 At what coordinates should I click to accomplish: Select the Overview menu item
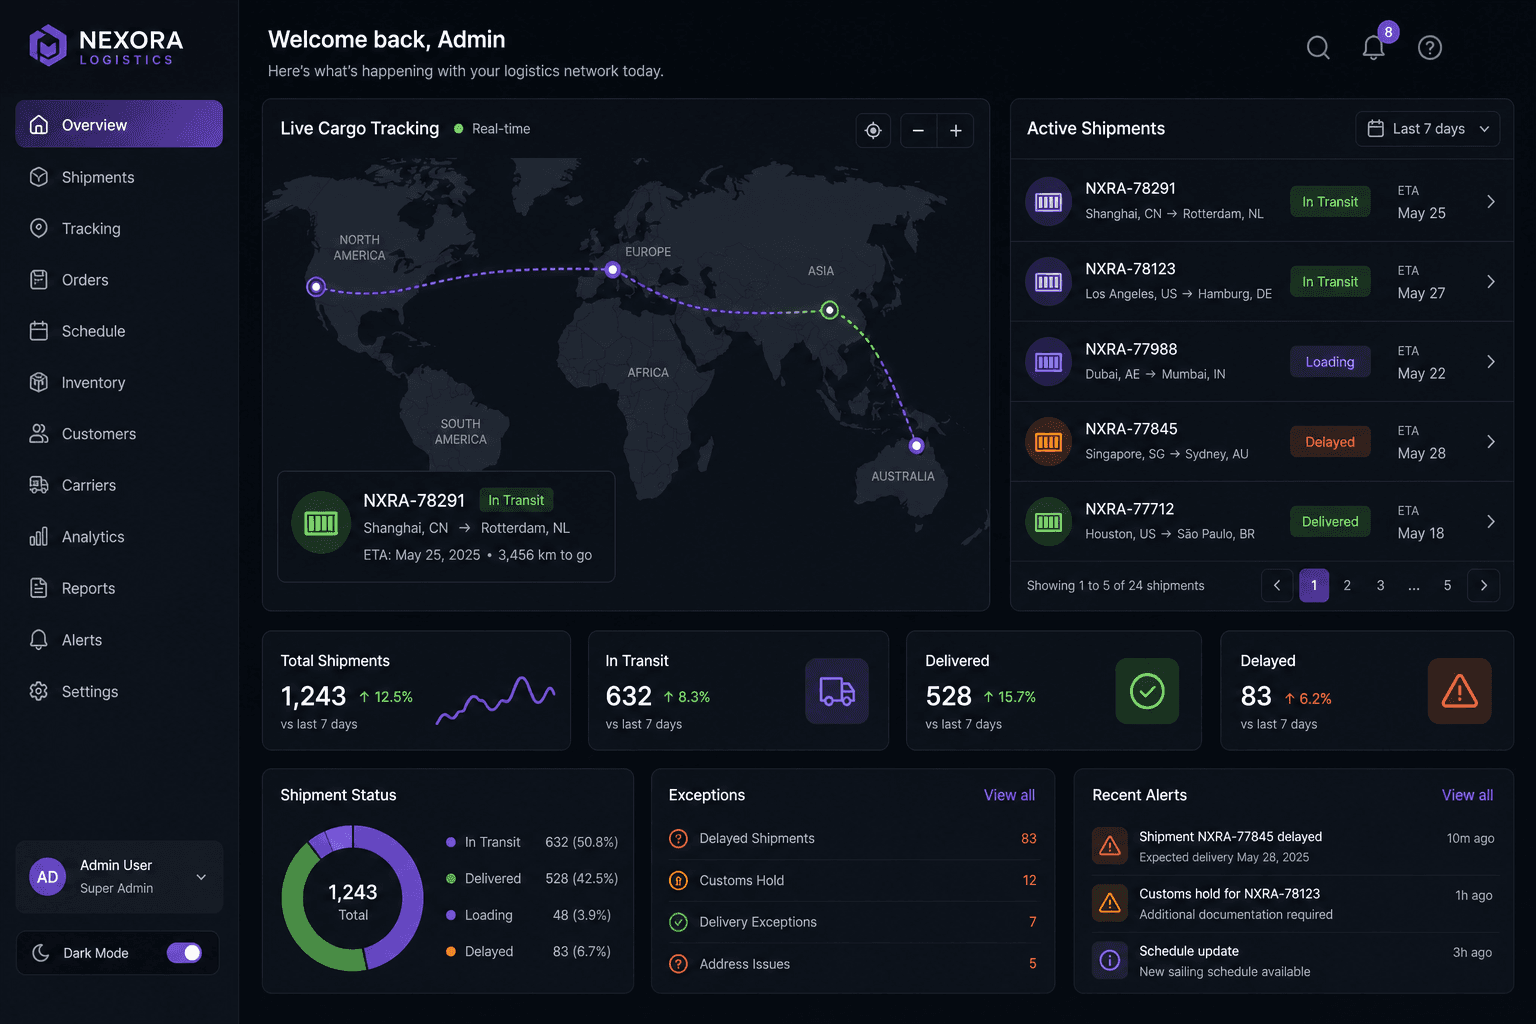119,124
